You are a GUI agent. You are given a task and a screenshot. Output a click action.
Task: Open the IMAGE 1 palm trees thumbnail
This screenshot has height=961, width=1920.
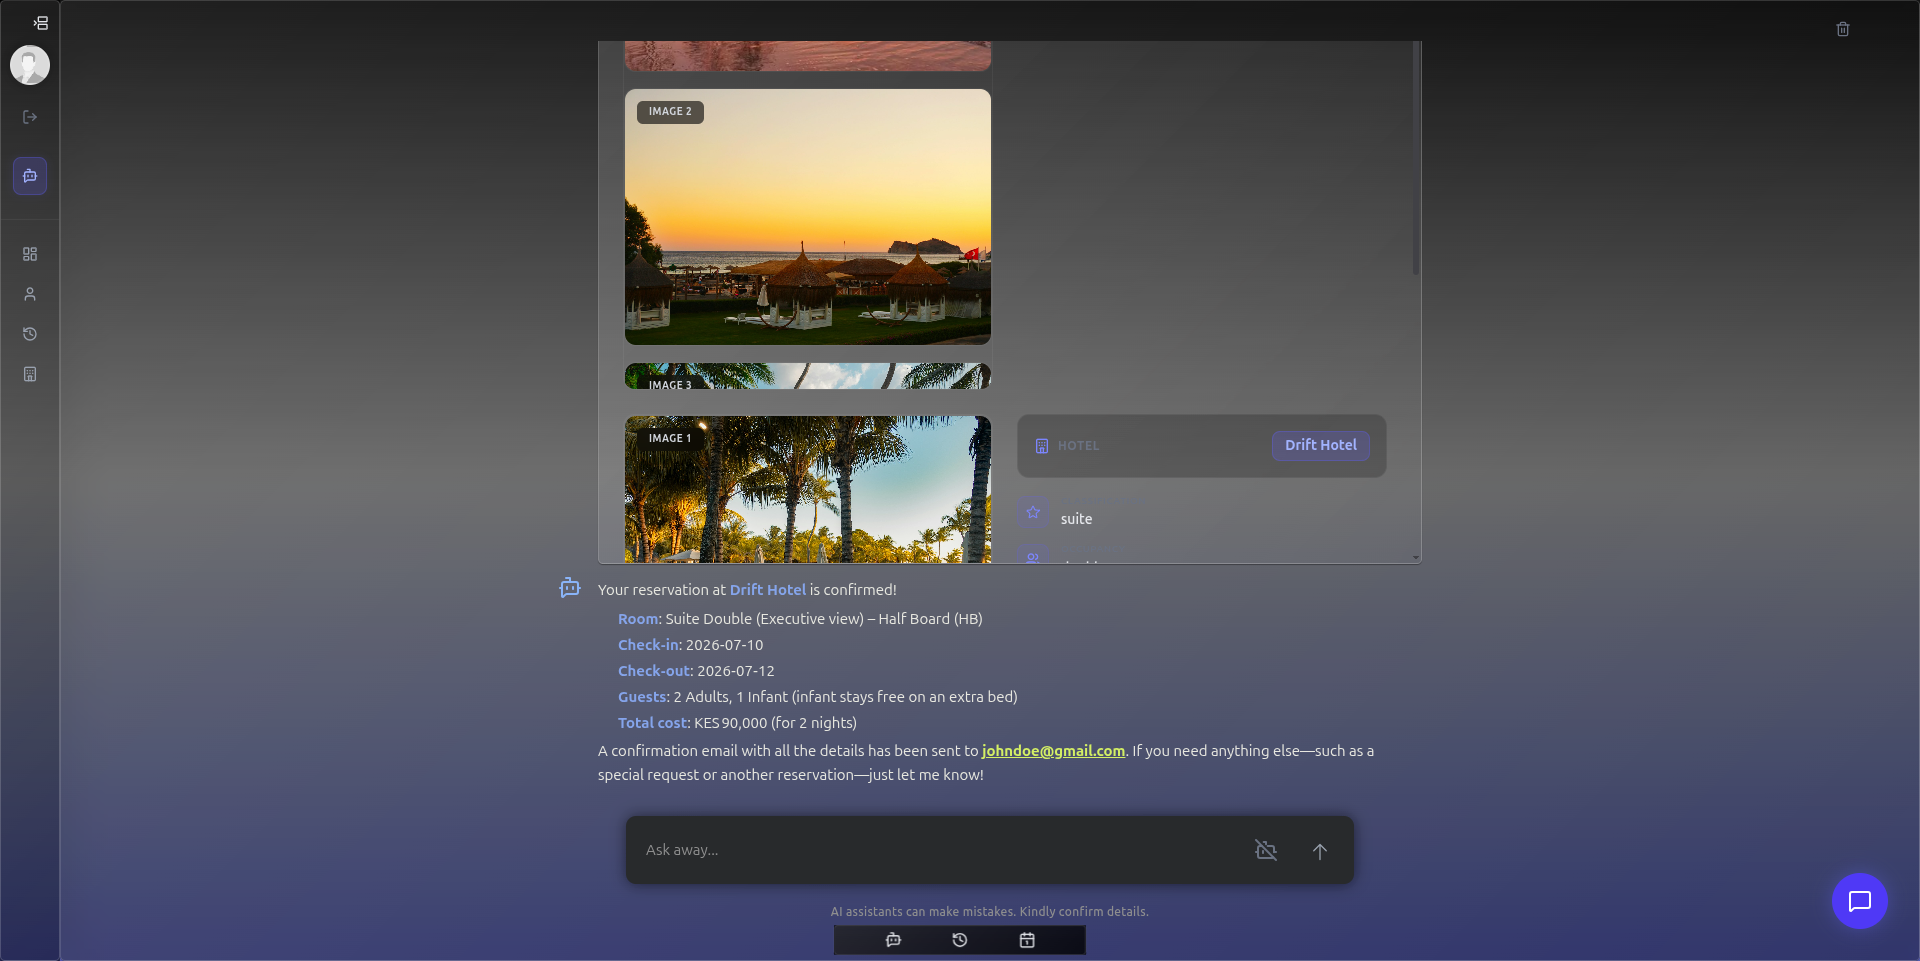pyautogui.click(x=808, y=489)
